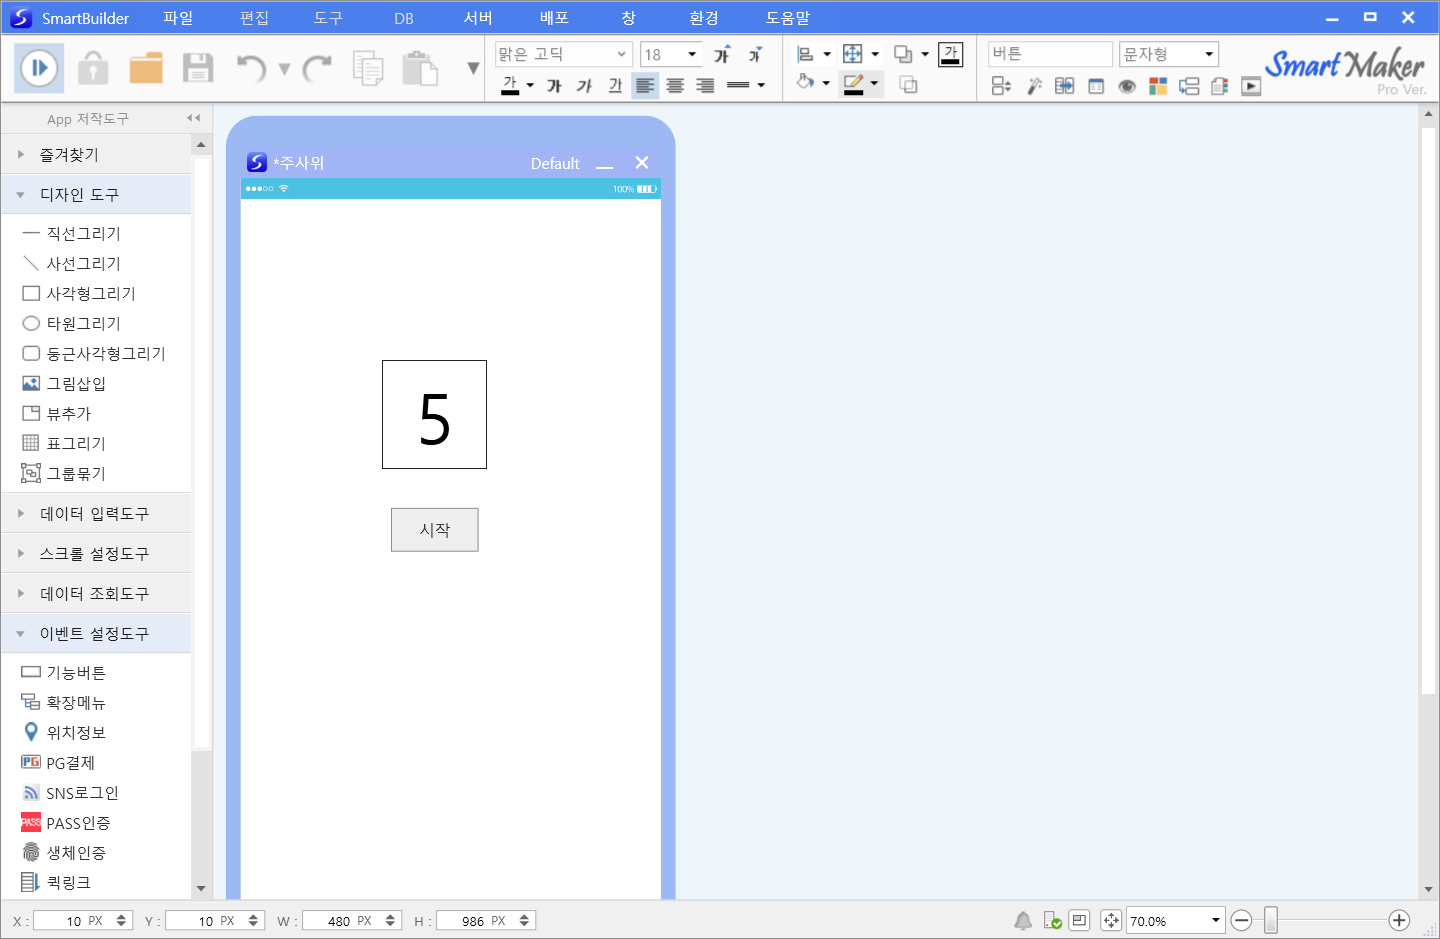
Task: Click the zoom slider handle
Action: pos(1271,921)
